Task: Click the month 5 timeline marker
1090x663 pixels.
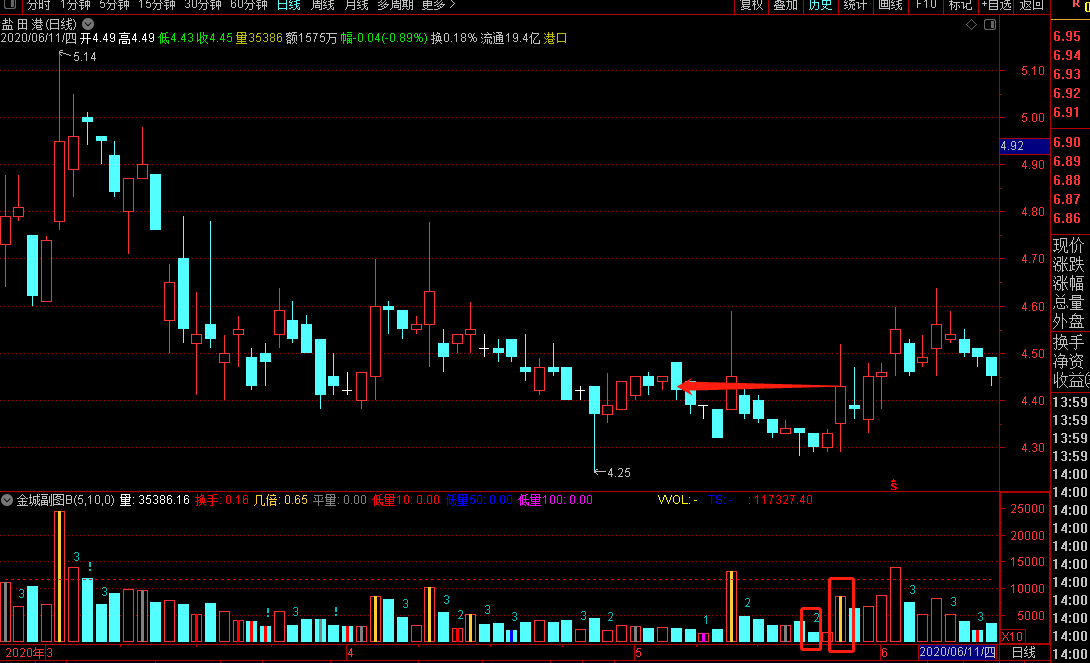Action: point(638,653)
